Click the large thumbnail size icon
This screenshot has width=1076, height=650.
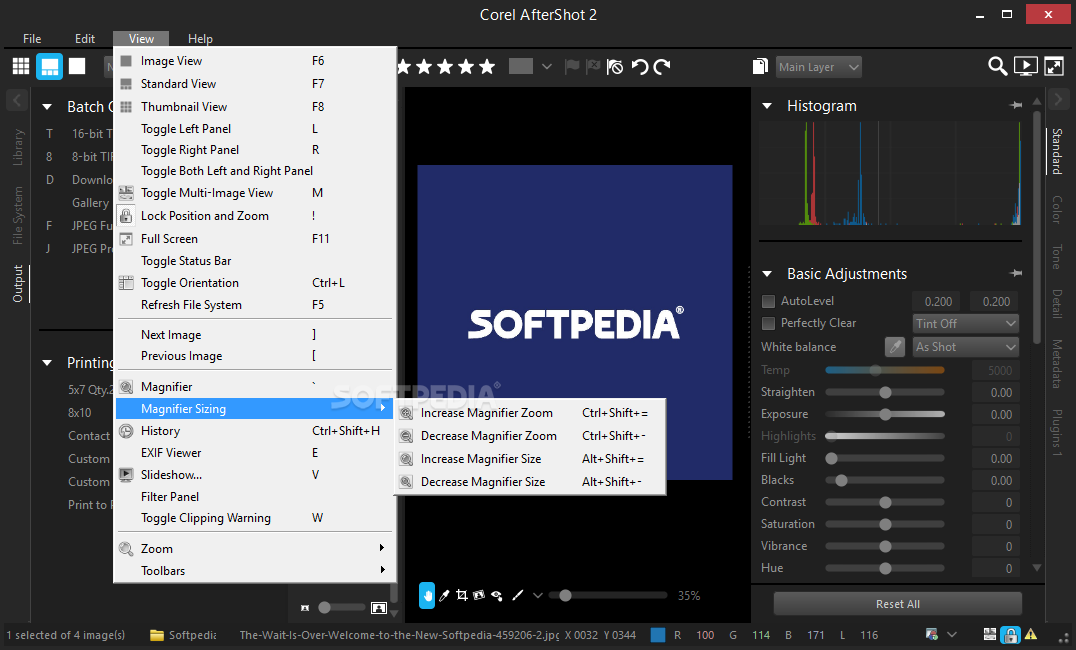coord(379,607)
